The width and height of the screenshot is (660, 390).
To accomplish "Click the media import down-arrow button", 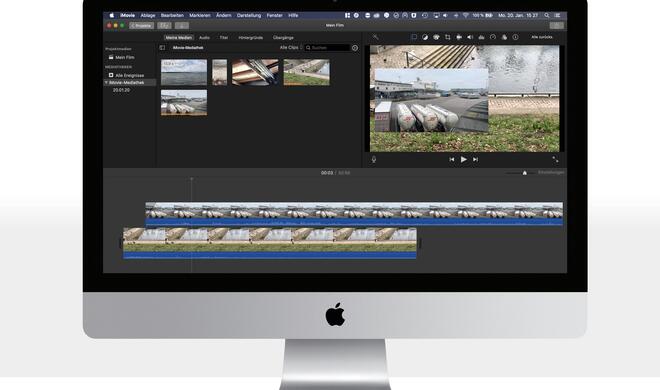I will [182, 26].
